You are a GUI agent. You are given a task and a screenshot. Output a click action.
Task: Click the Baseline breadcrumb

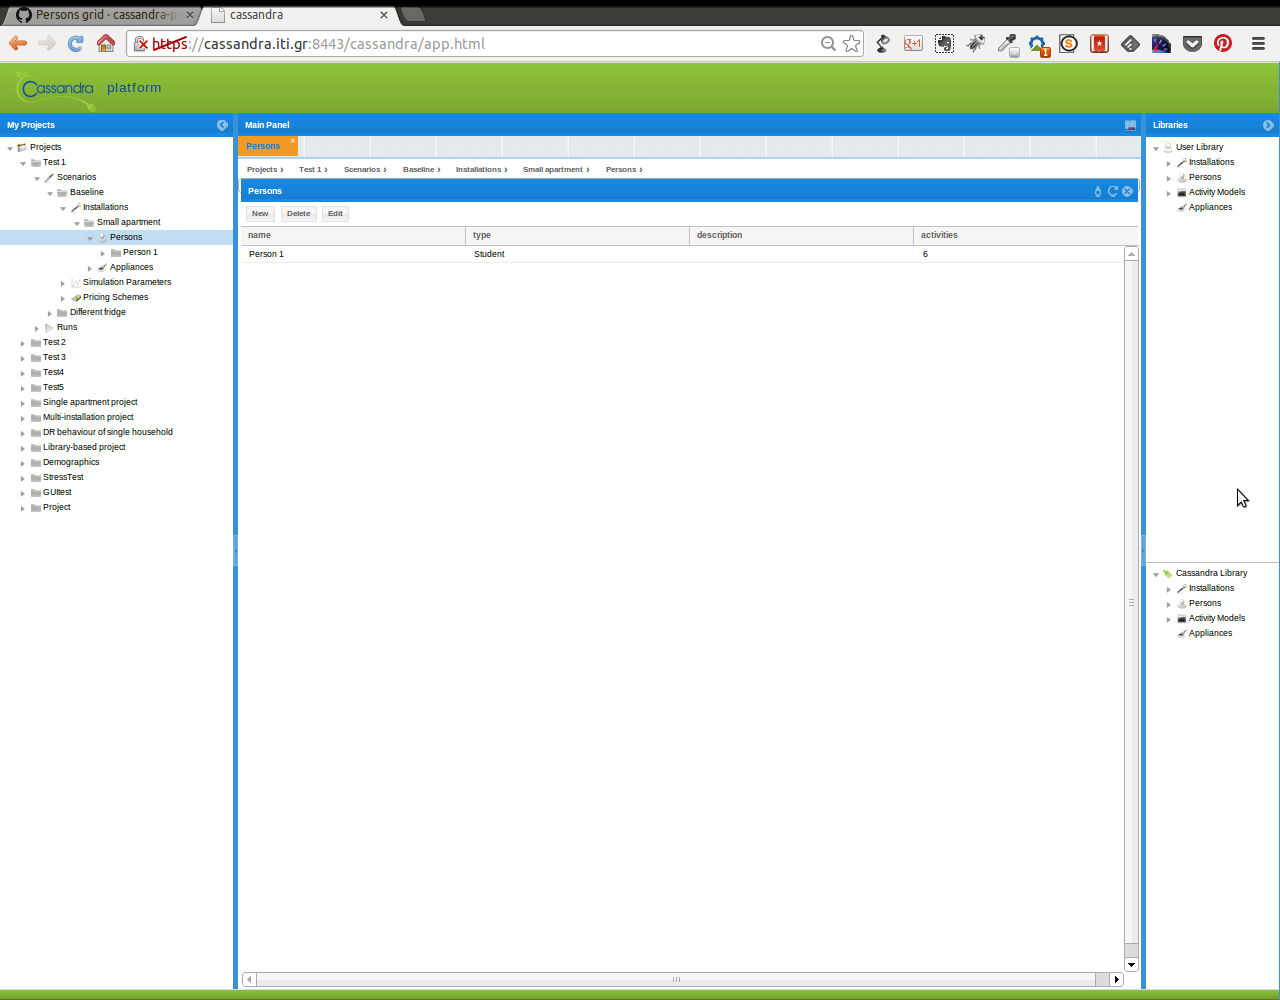[419, 169]
